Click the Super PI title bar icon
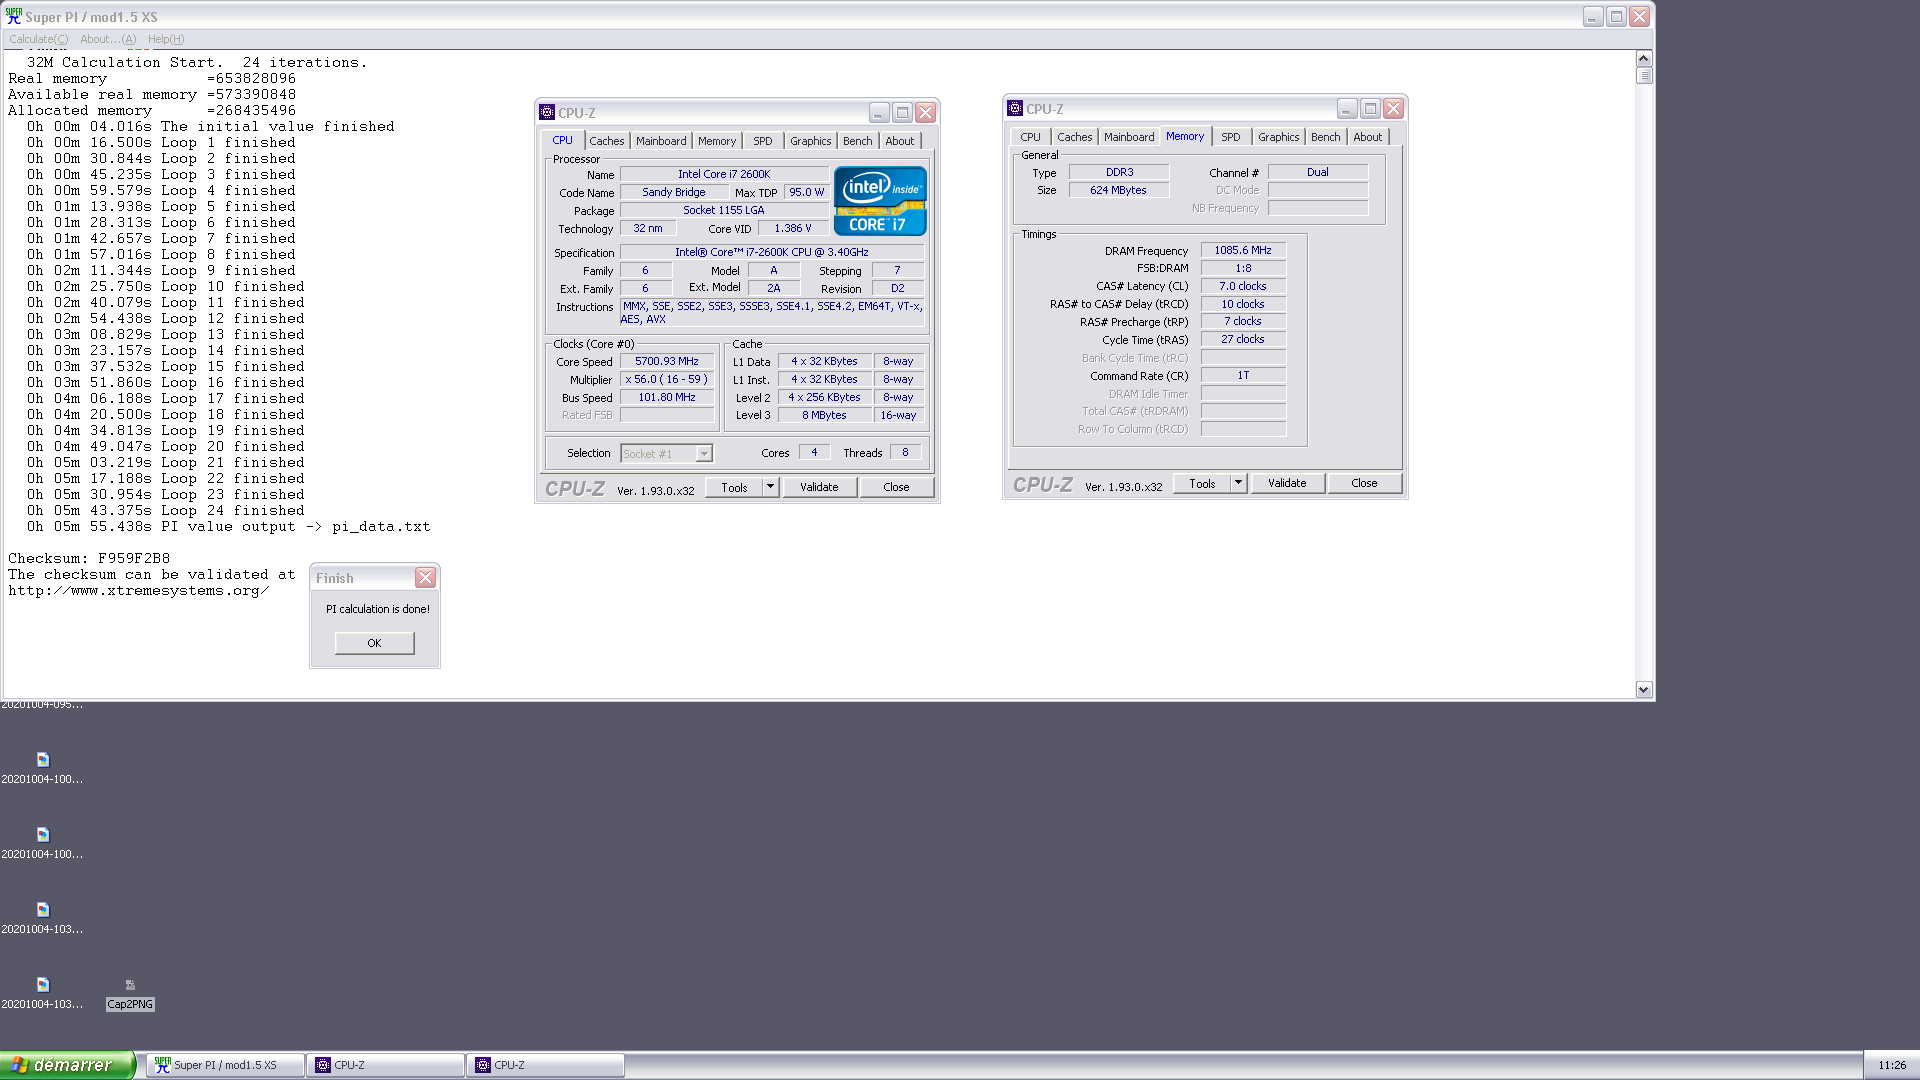This screenshot has width=1920, height=1080. click(x=14, y=16)
